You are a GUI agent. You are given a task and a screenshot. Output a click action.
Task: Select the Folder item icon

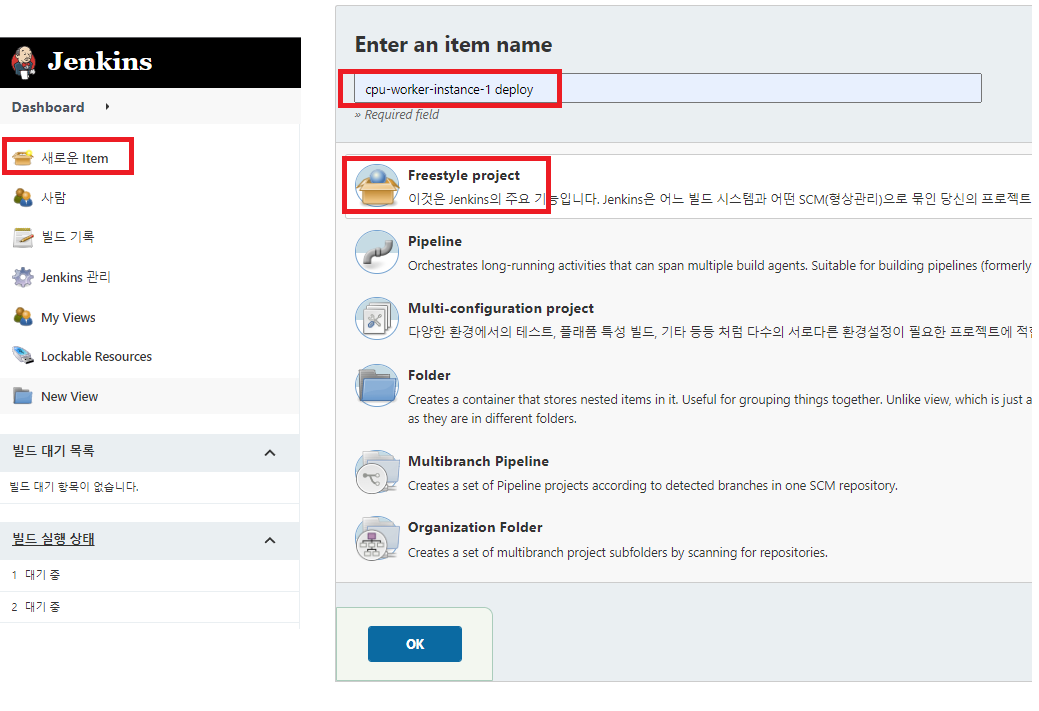click(x=377, y=386)
